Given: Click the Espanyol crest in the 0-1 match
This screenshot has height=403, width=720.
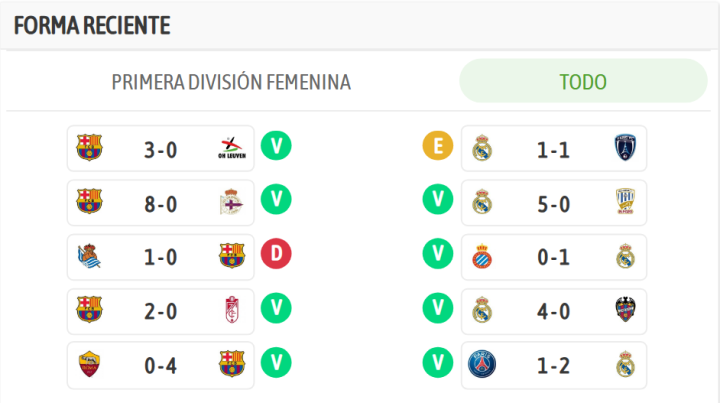Looking at the screenshot, I should [484, 257].
